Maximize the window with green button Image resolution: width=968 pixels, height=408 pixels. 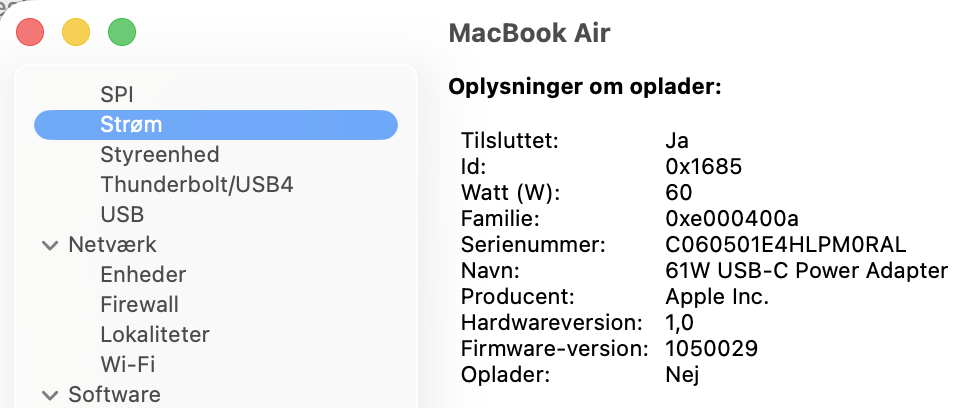(121, 32)
